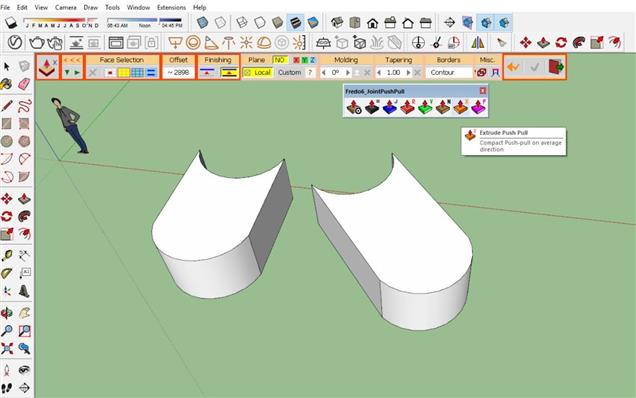This screenshot has height=398, width=636.
Task: Decrease the Tapering value left arrow
Action: coord(379,73)
